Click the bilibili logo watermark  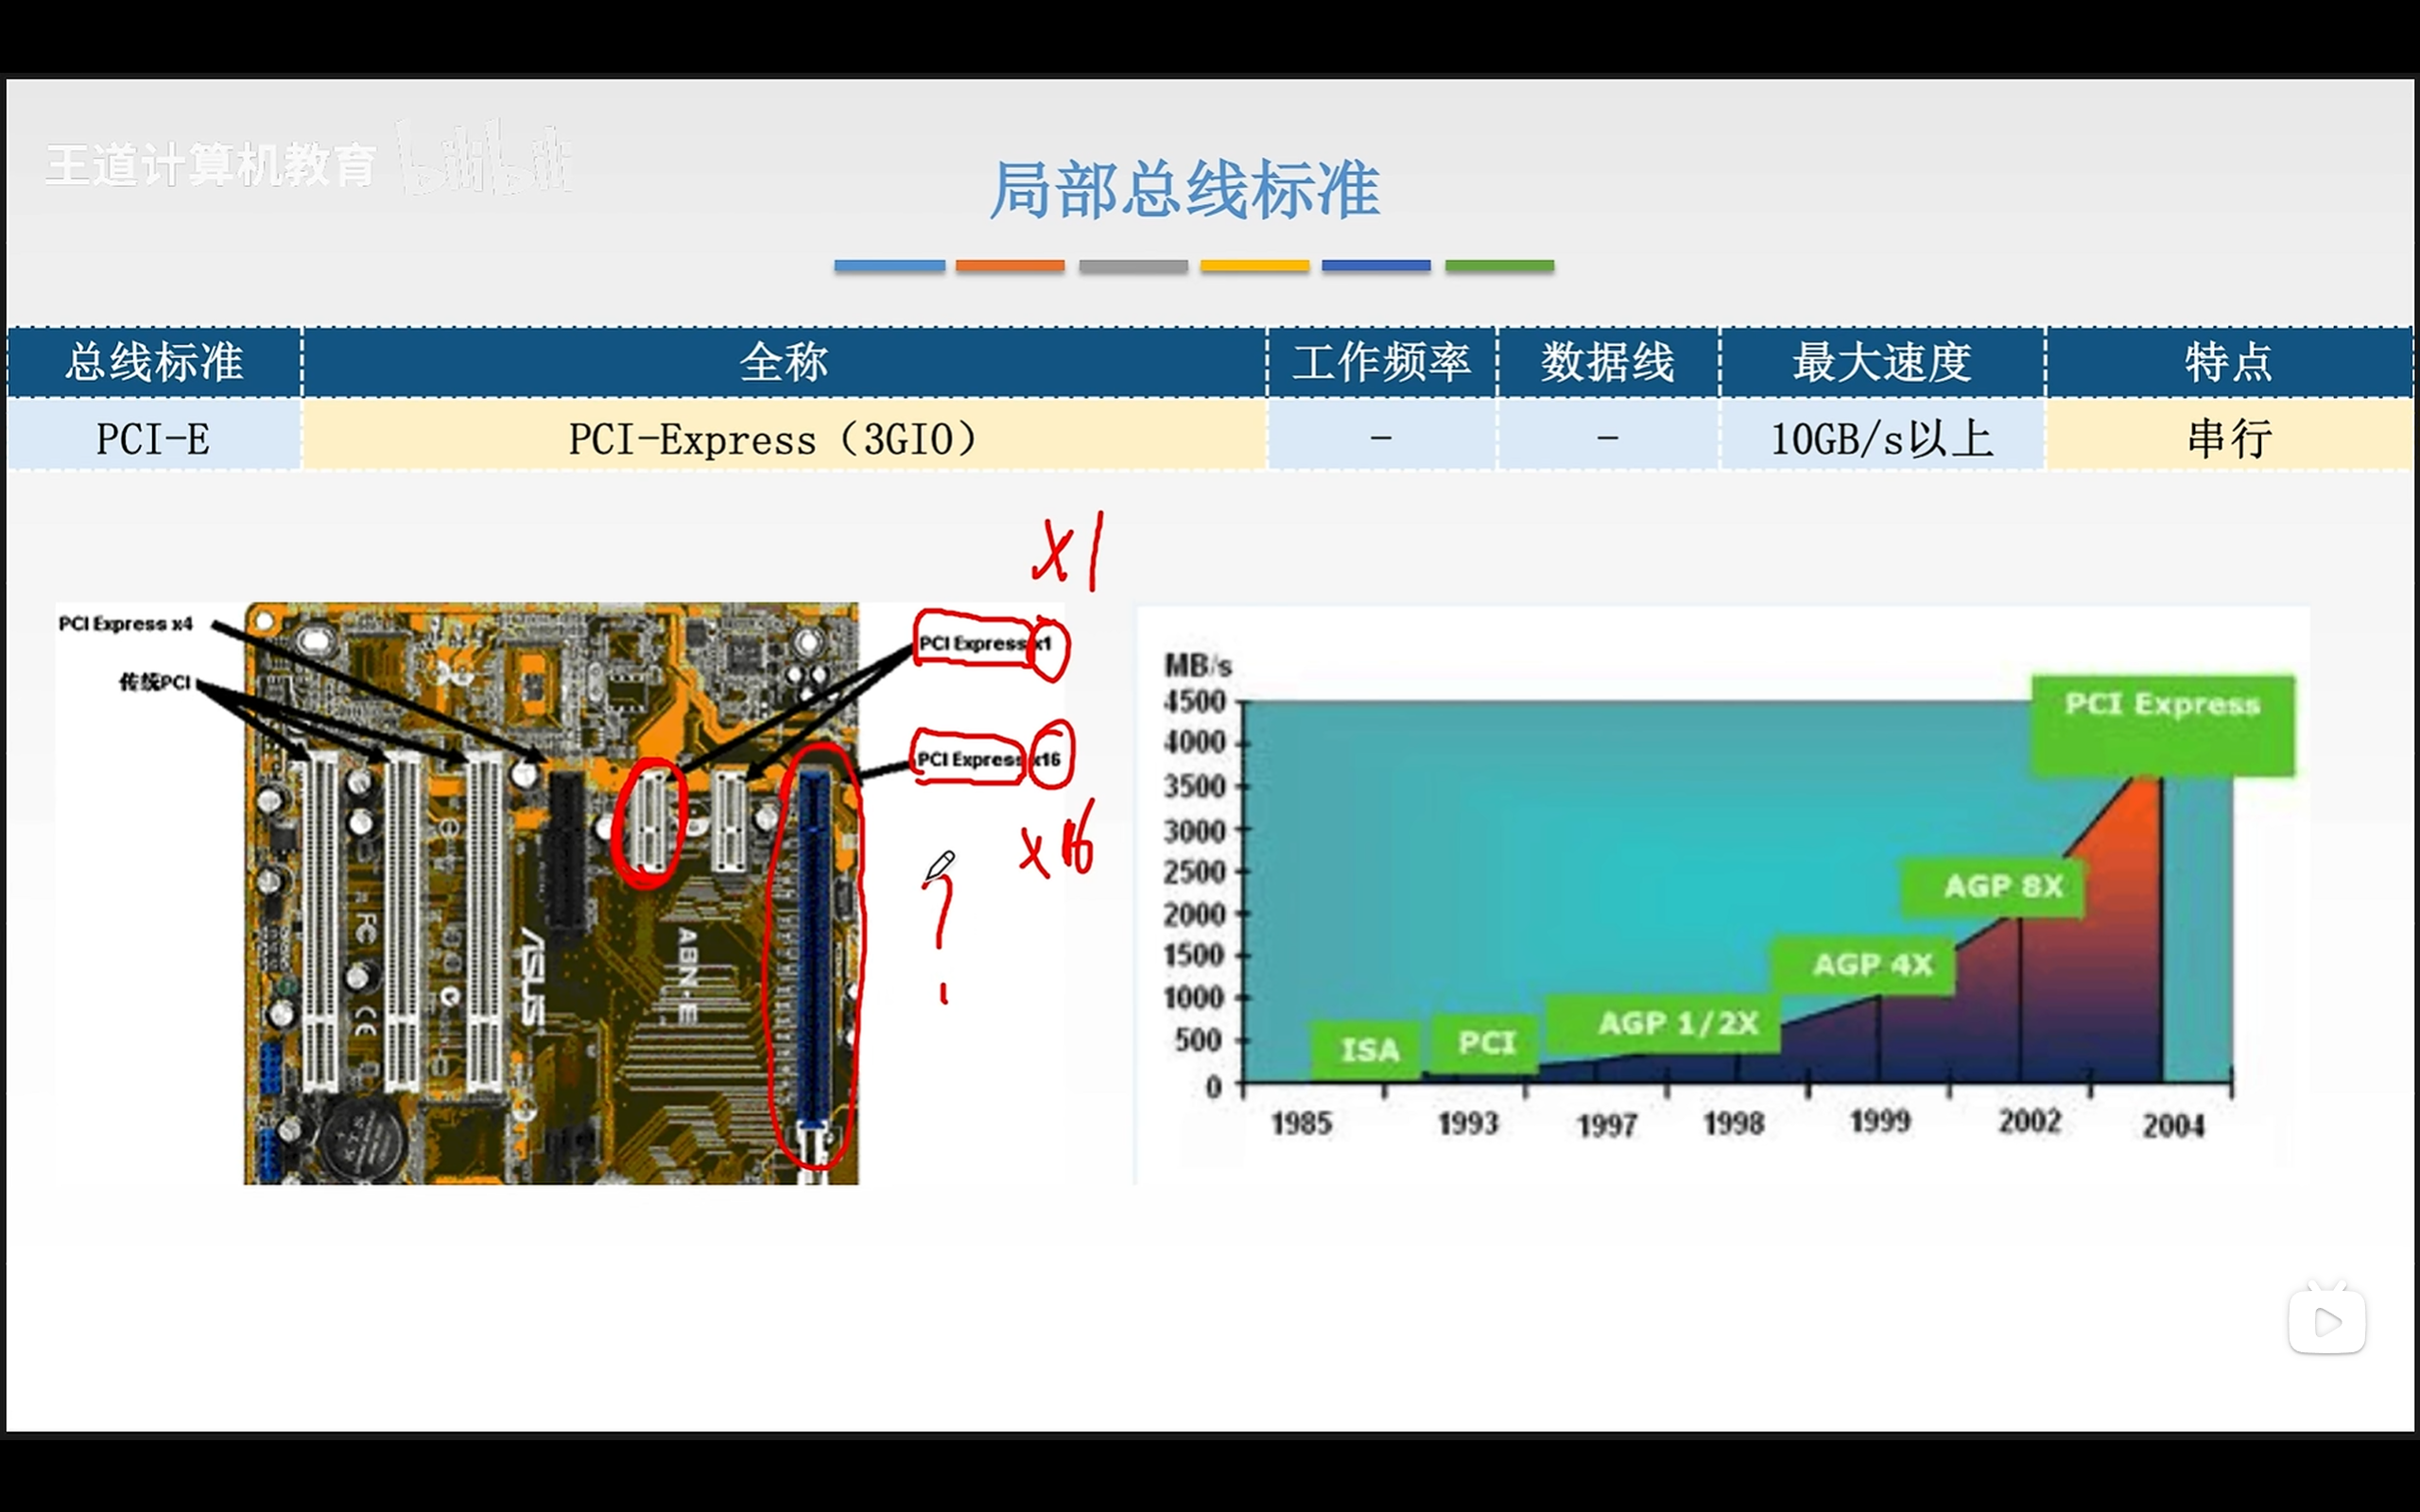coord(485,160)
